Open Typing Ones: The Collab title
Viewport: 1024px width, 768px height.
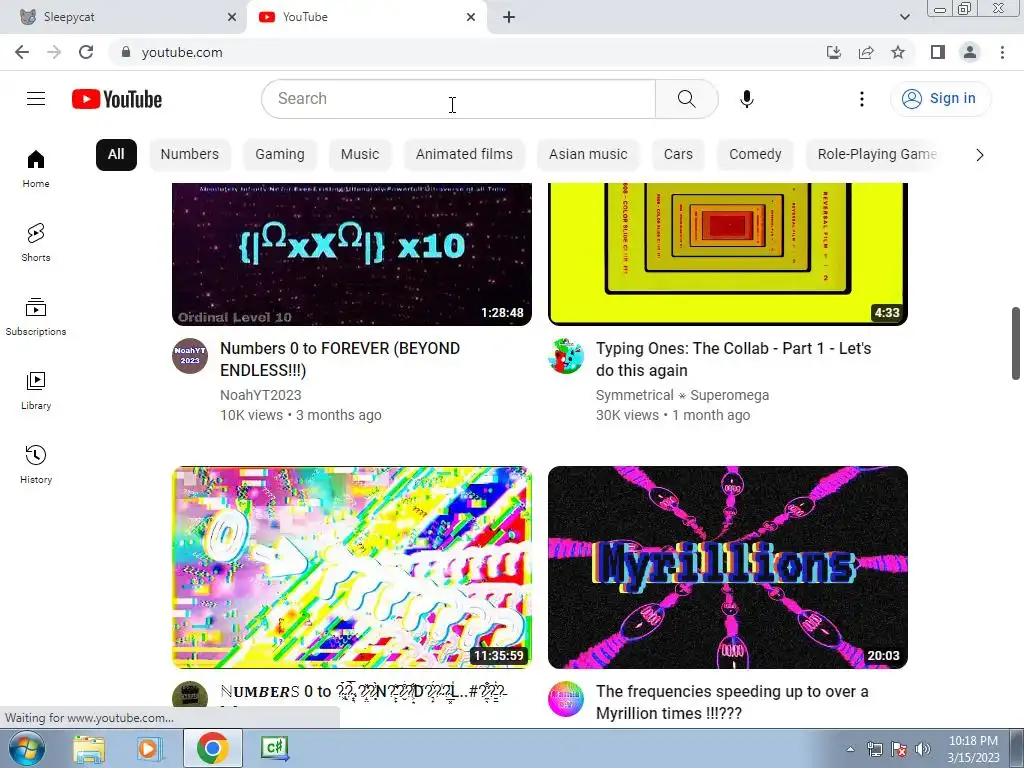point(733,359)
